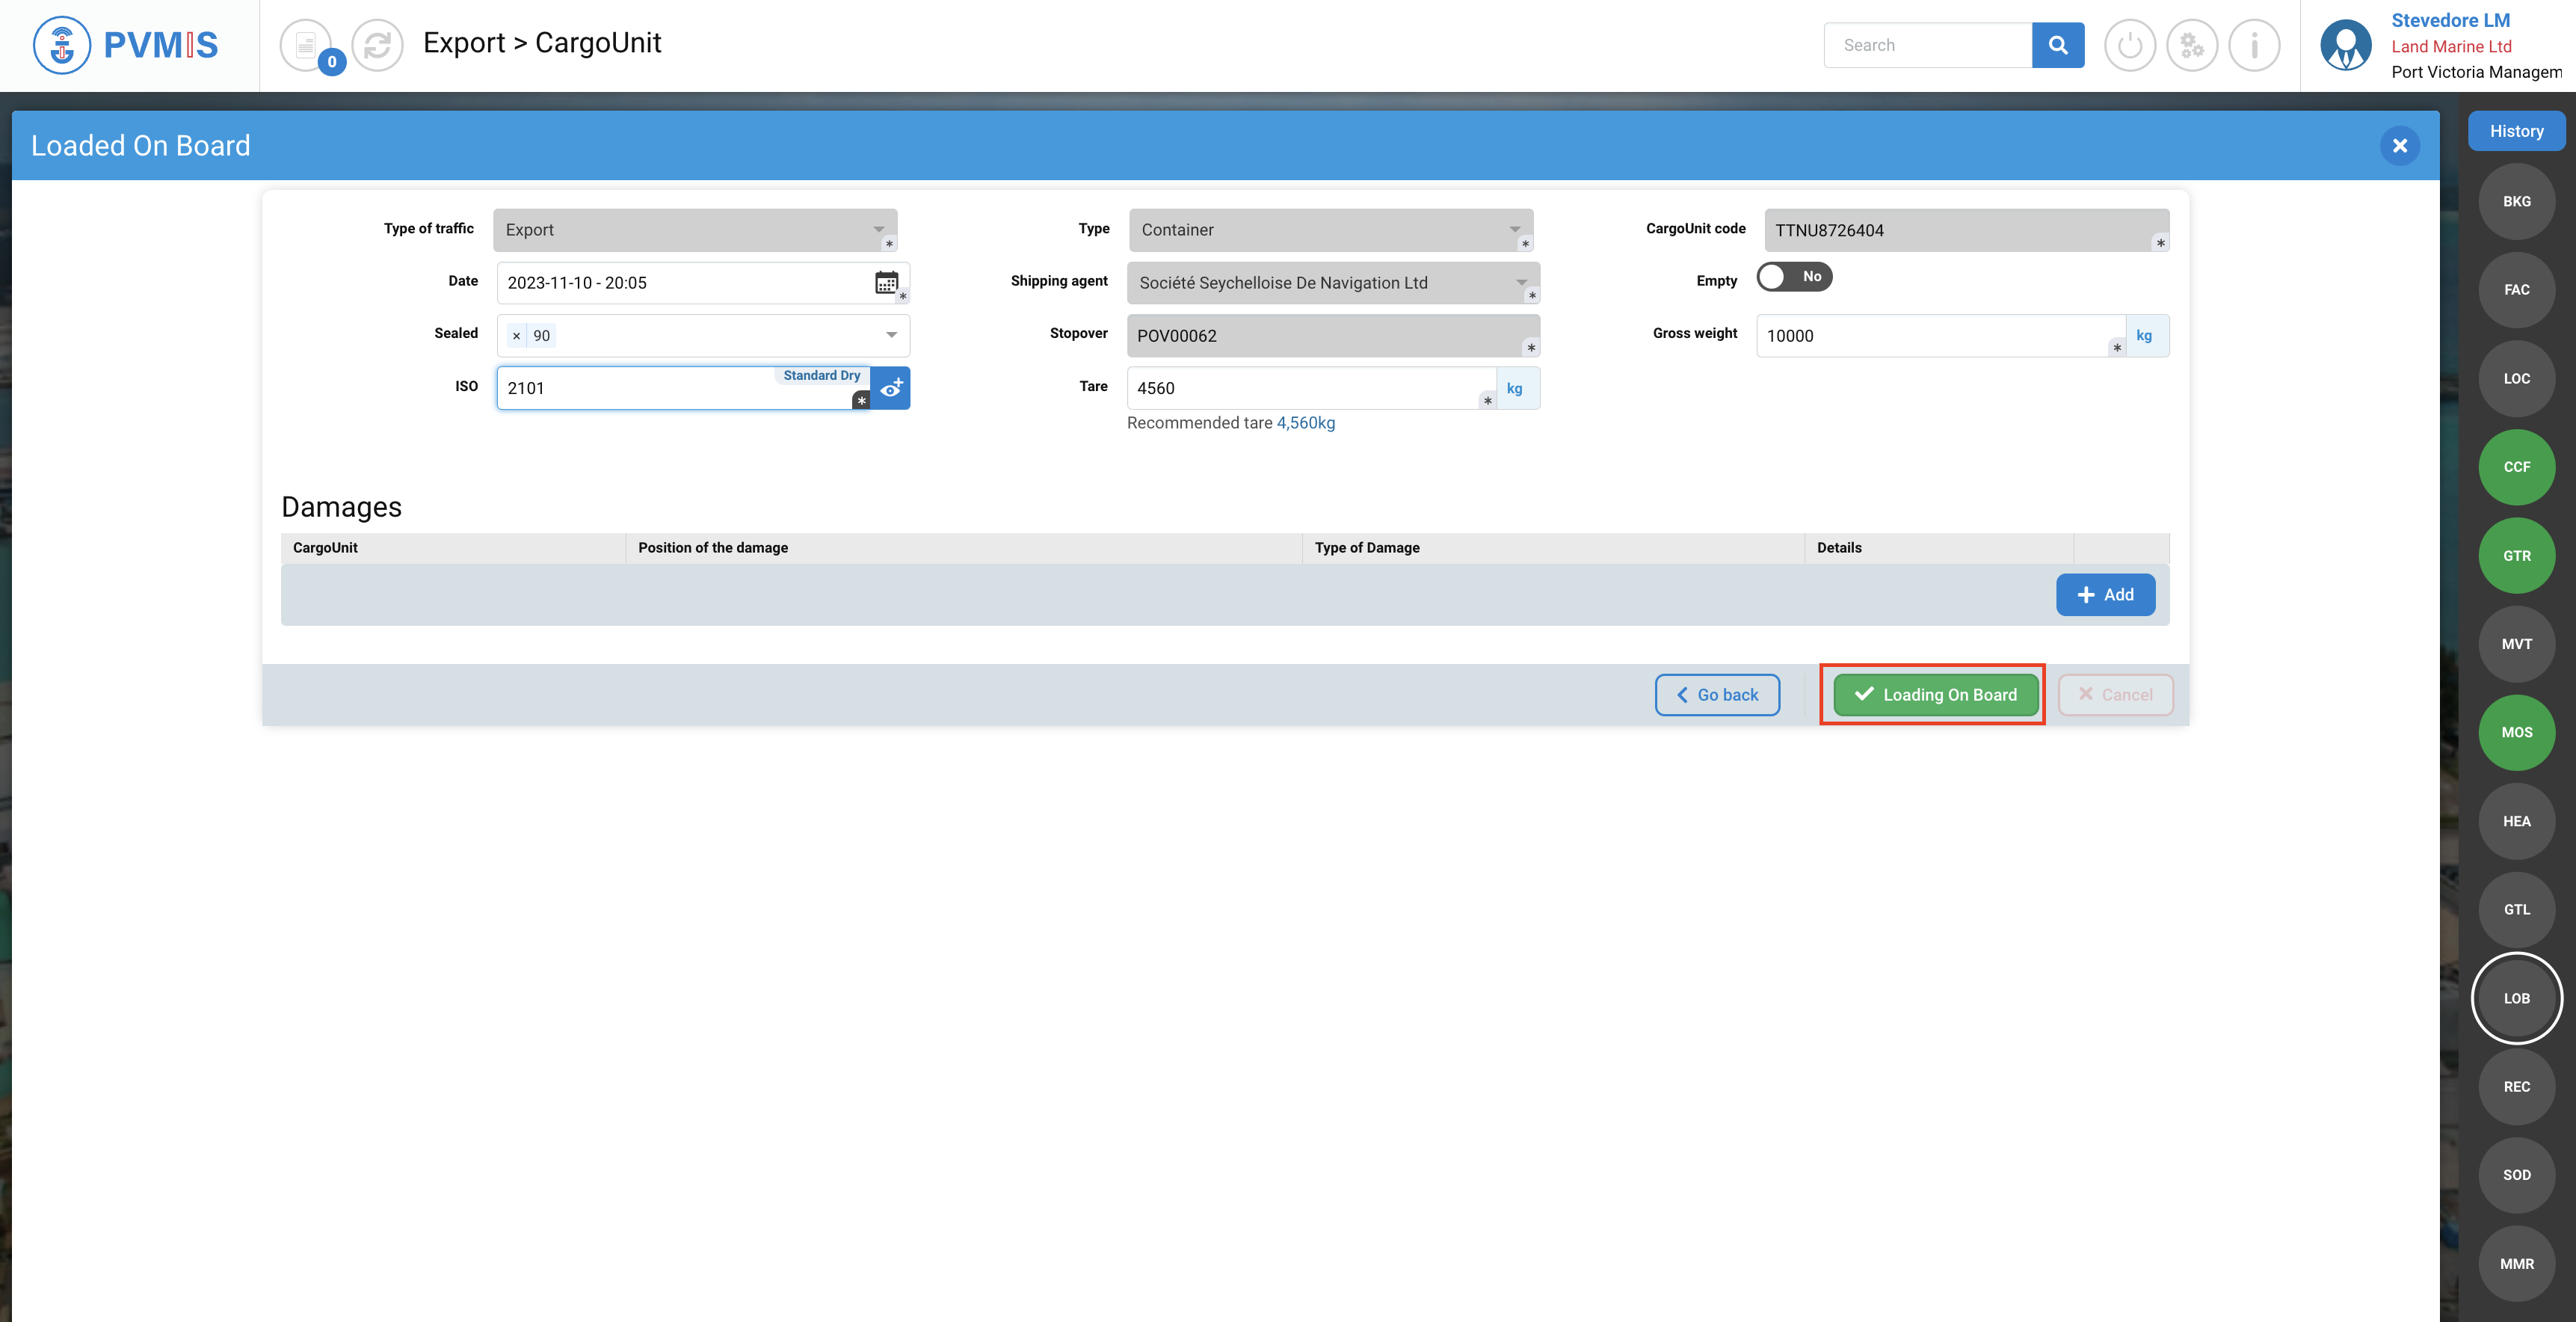Click recommended tare 4,560kg link
This screenshot has width=2576, height=1322.
click(1305, 423)
